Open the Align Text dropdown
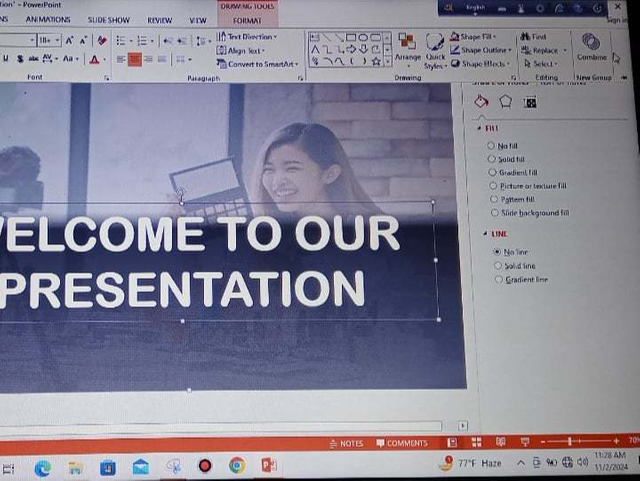Screen dimensions: 640x481 tap(241, 51)
